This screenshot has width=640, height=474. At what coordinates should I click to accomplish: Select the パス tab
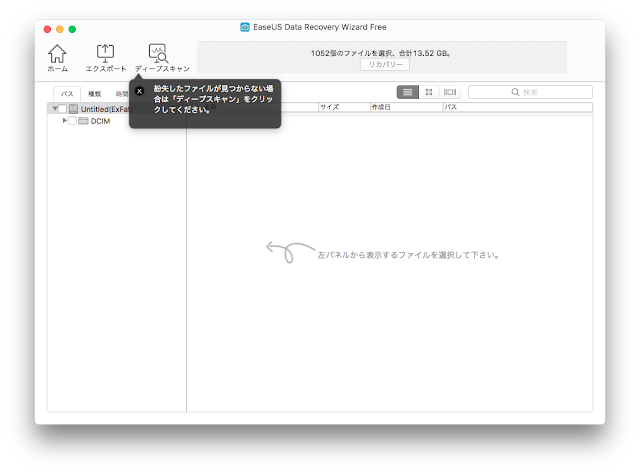(x=67, y=94)
